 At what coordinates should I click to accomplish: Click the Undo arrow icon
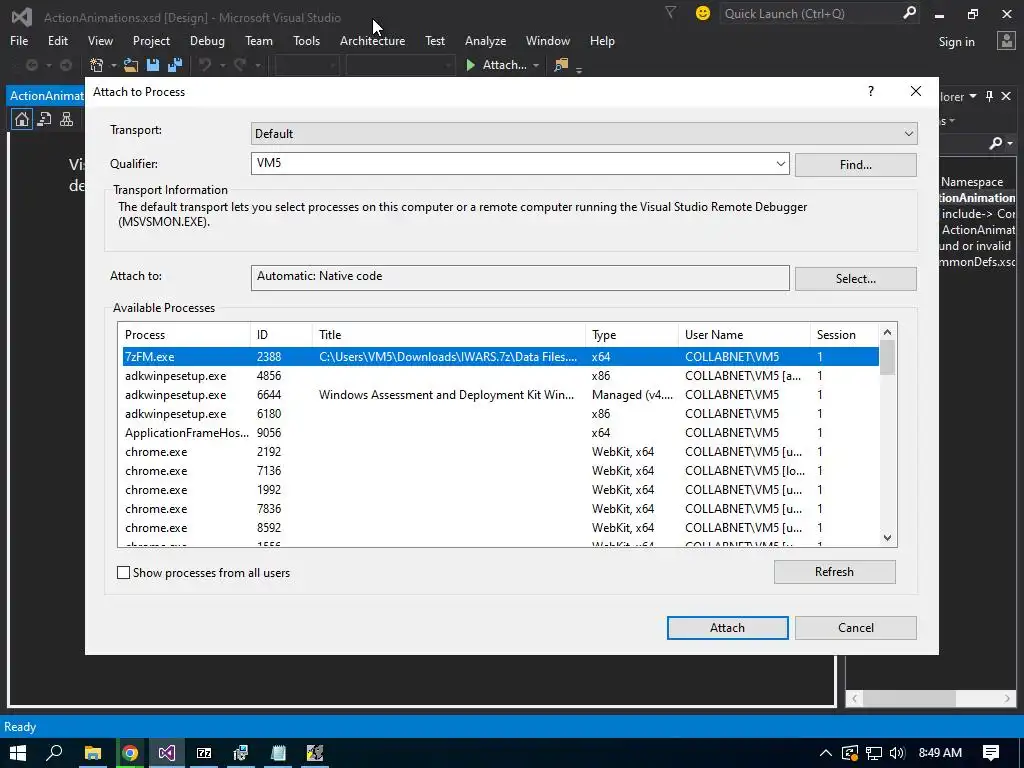[x=205, y=65]
